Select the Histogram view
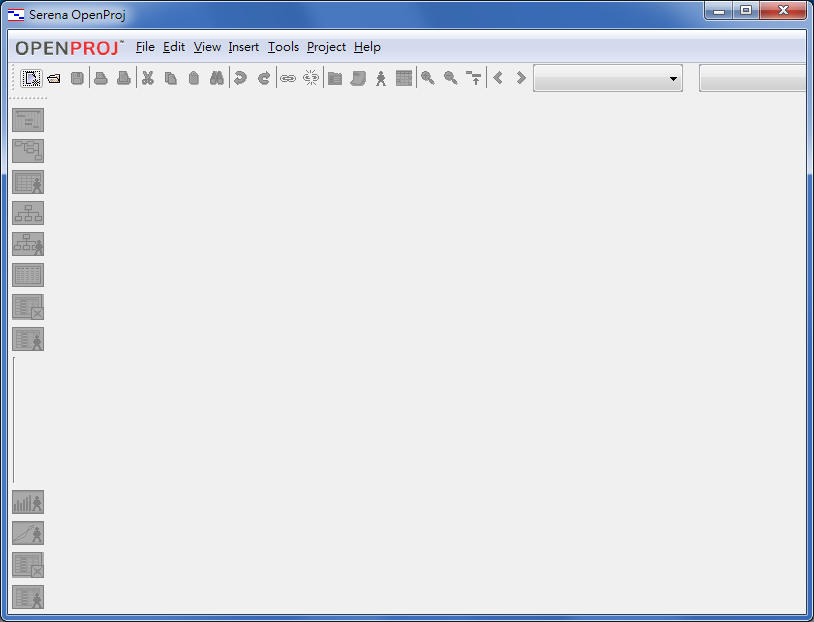The image size is (814, 622). pos(27,502)
